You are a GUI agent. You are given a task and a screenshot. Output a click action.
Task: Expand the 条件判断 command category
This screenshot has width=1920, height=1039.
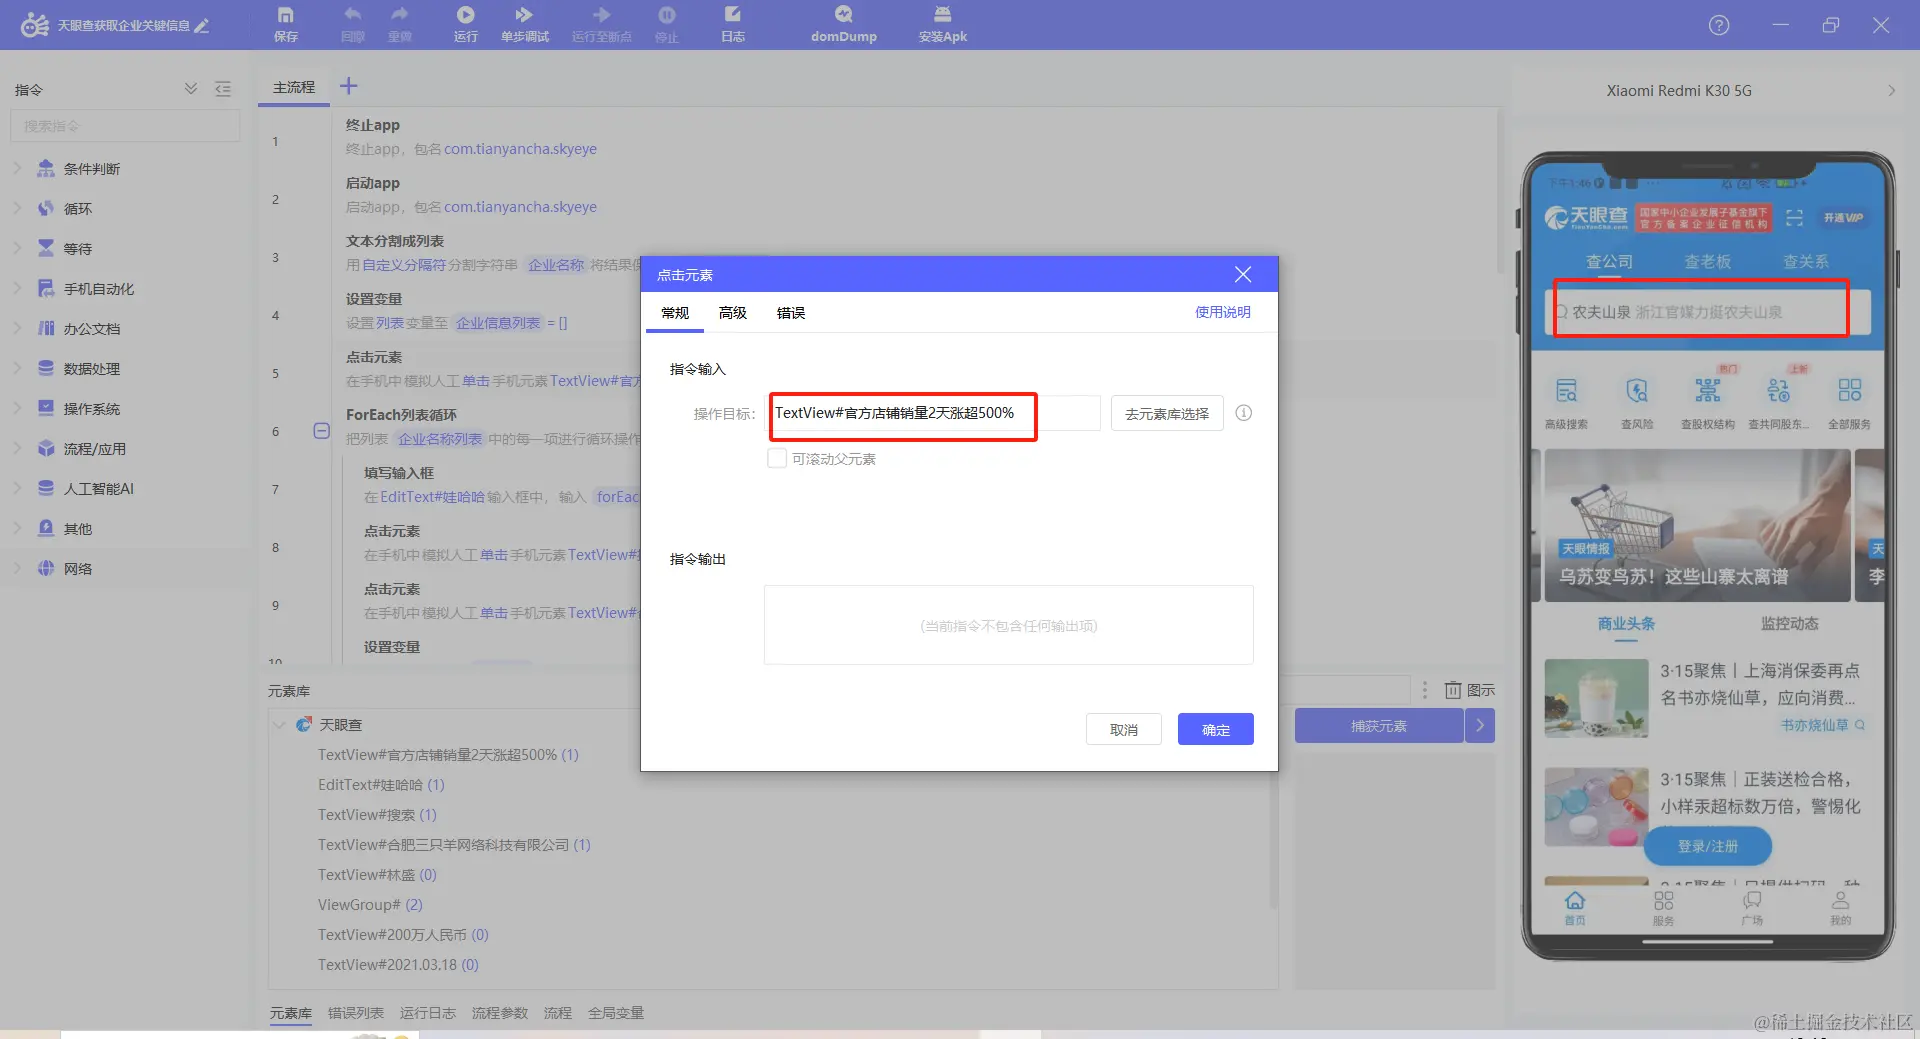(x=17, y=168)
